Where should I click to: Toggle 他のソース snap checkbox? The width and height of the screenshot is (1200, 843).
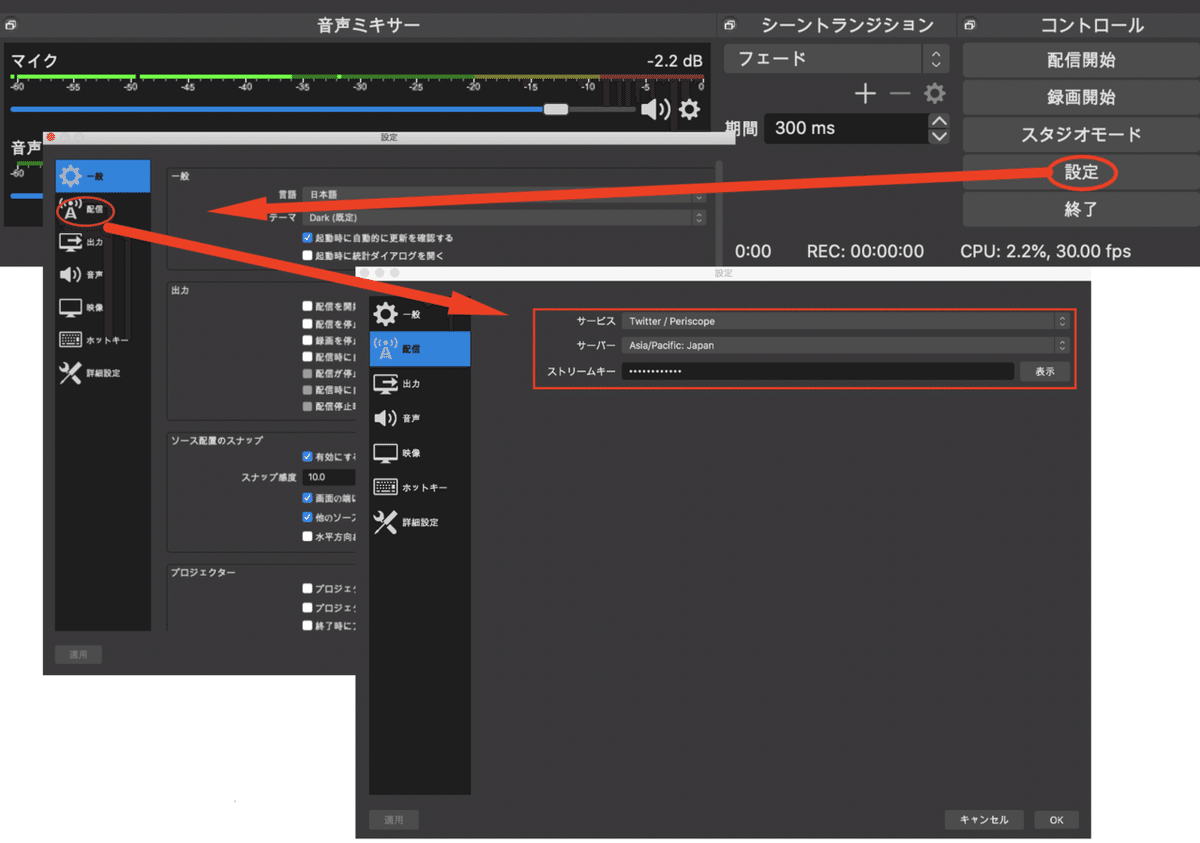(308, 517)
